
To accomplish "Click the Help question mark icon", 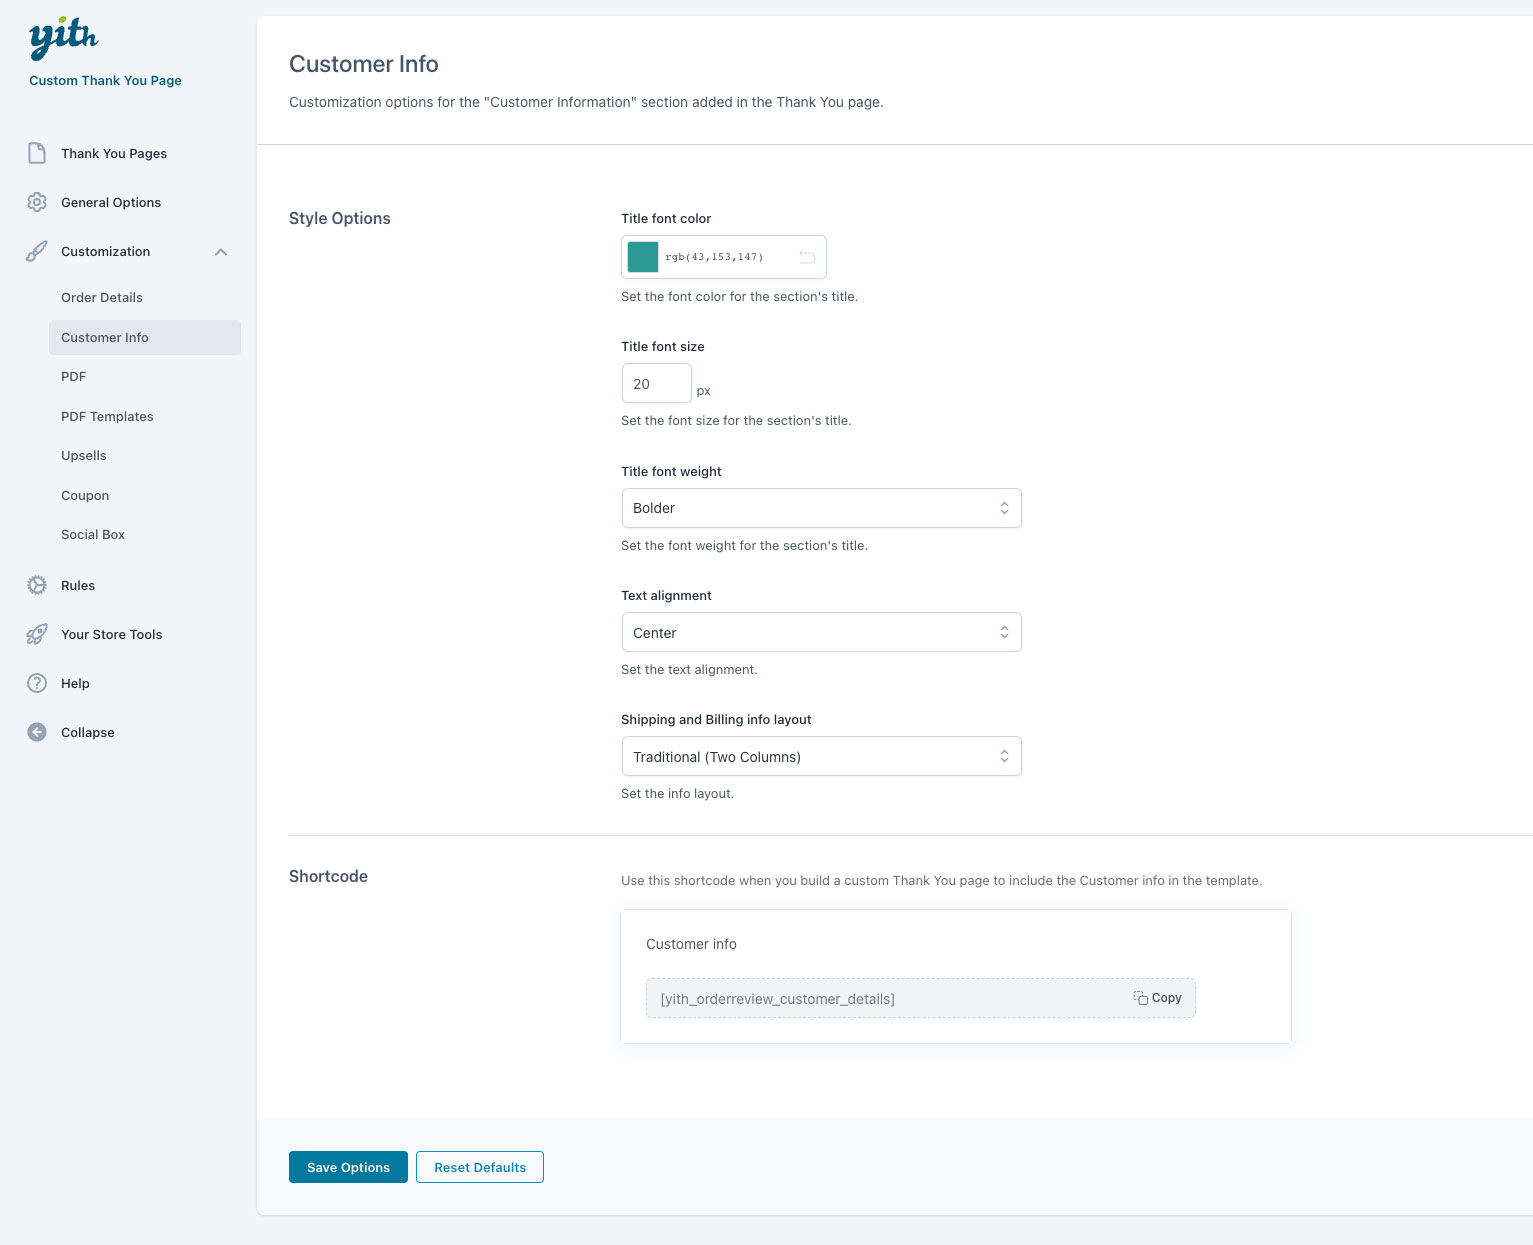I will pyautogui.click(x=37, y=683).
